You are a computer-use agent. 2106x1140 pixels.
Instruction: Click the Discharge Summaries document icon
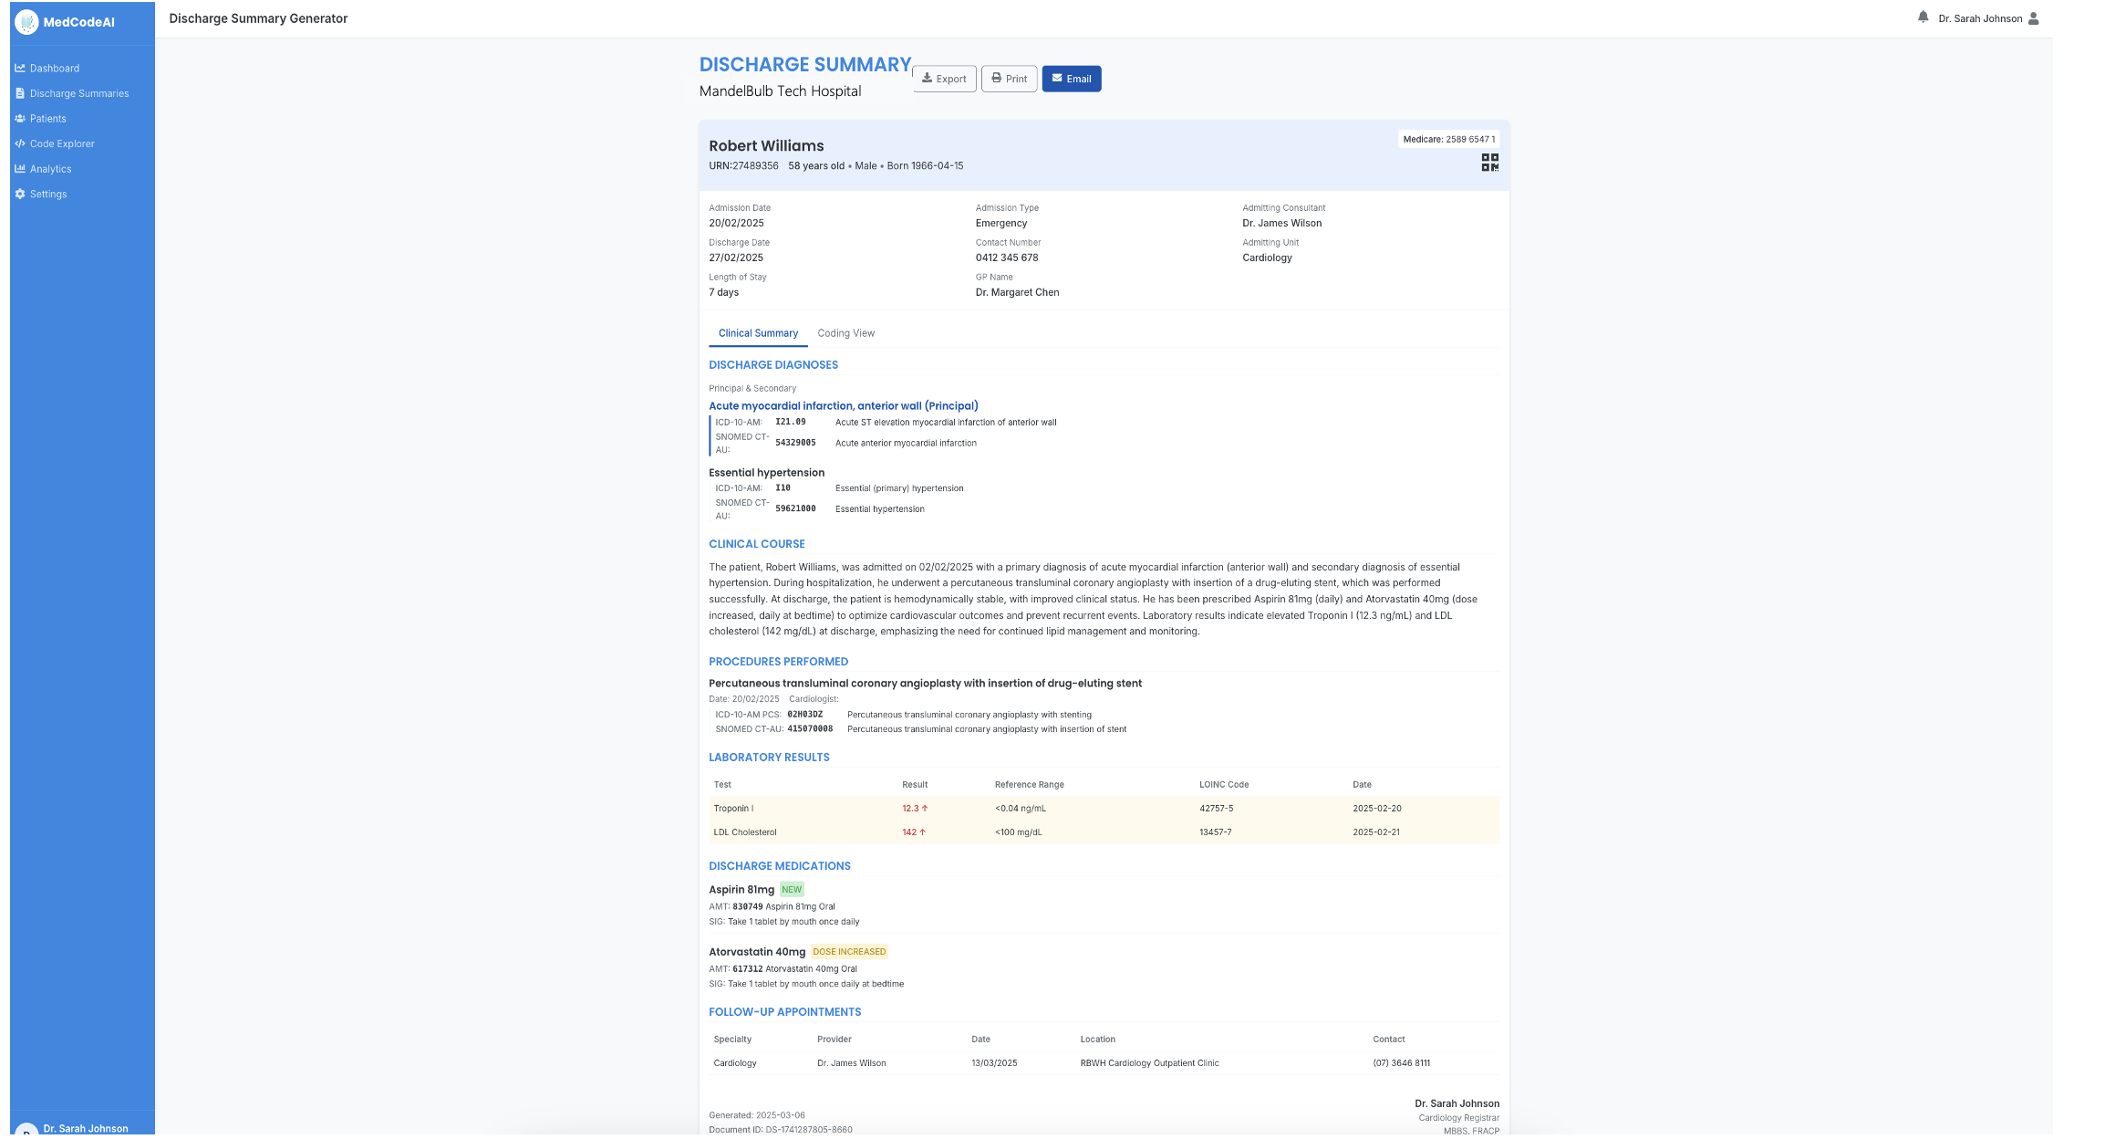pyautogui.click(x=20, y=93)
